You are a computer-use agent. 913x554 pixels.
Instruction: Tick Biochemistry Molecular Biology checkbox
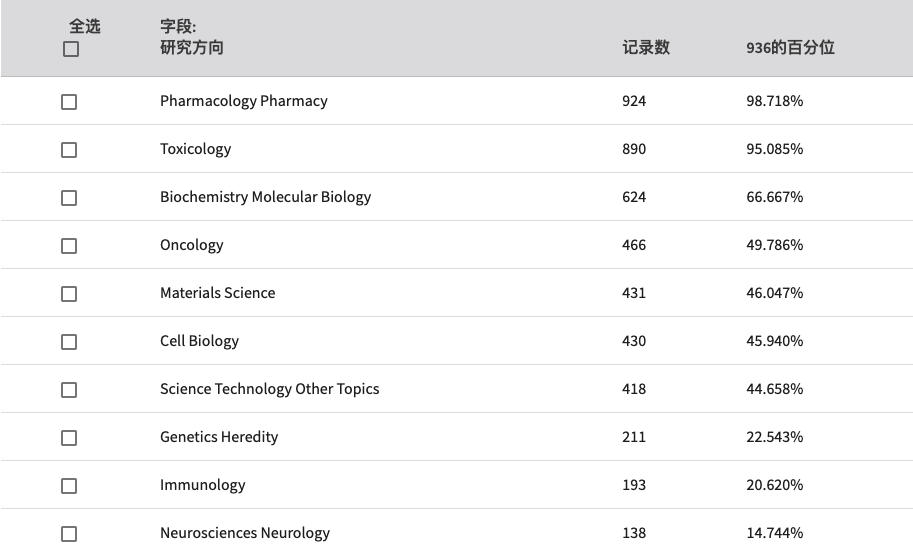click(69, 198)
